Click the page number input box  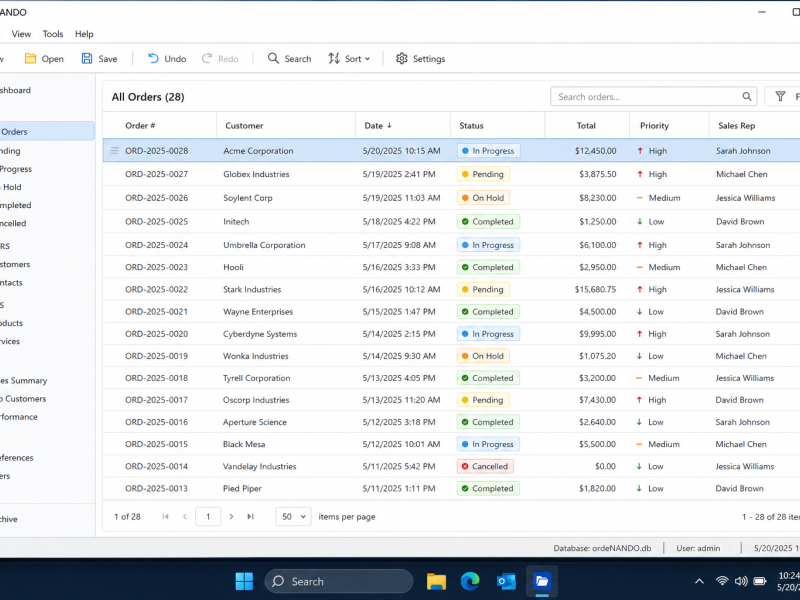click(x=208, y=516)
